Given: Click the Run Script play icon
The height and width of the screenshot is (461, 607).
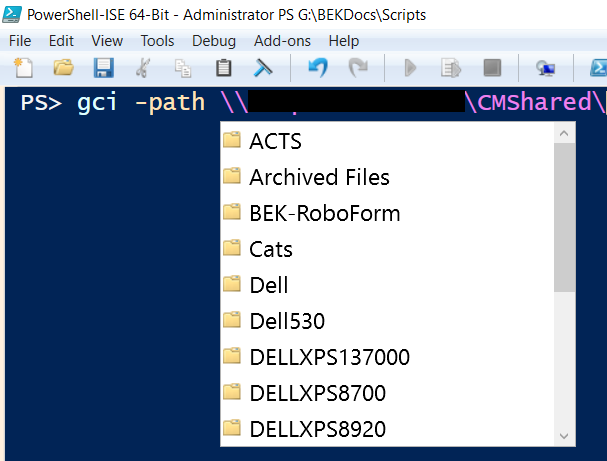Looking at the screenshot, I should pos(410,68).
